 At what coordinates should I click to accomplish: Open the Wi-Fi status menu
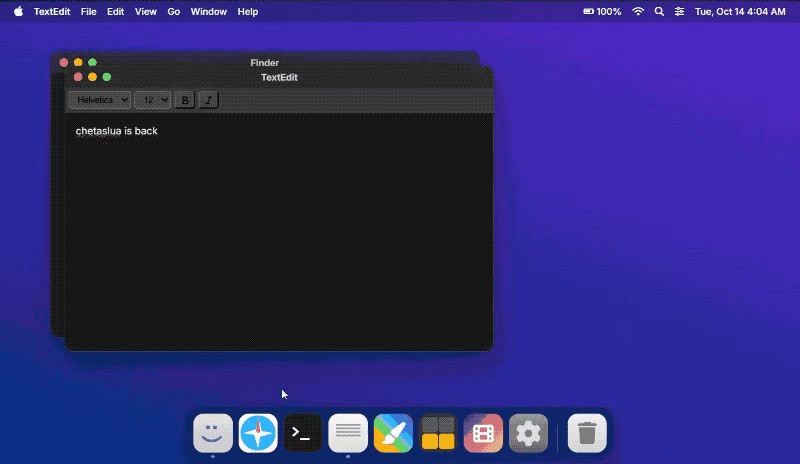638,11
